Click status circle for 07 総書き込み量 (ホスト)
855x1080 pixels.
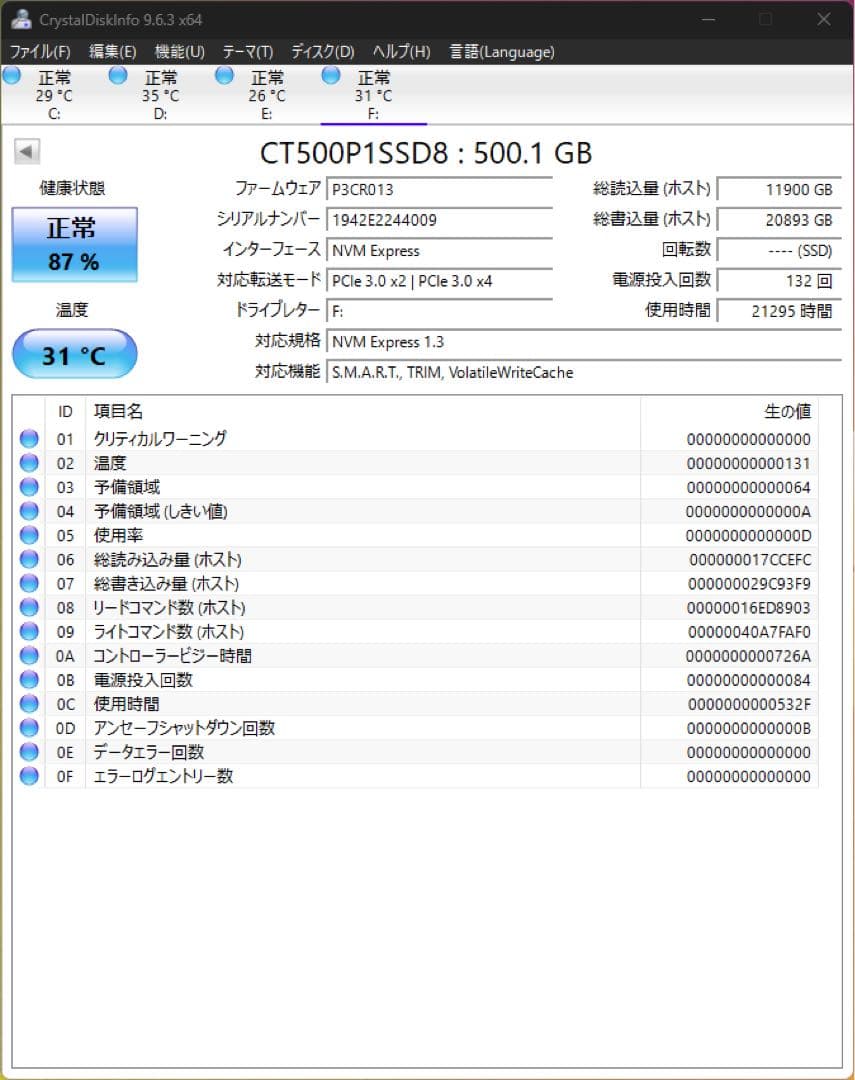coord(29,583)
